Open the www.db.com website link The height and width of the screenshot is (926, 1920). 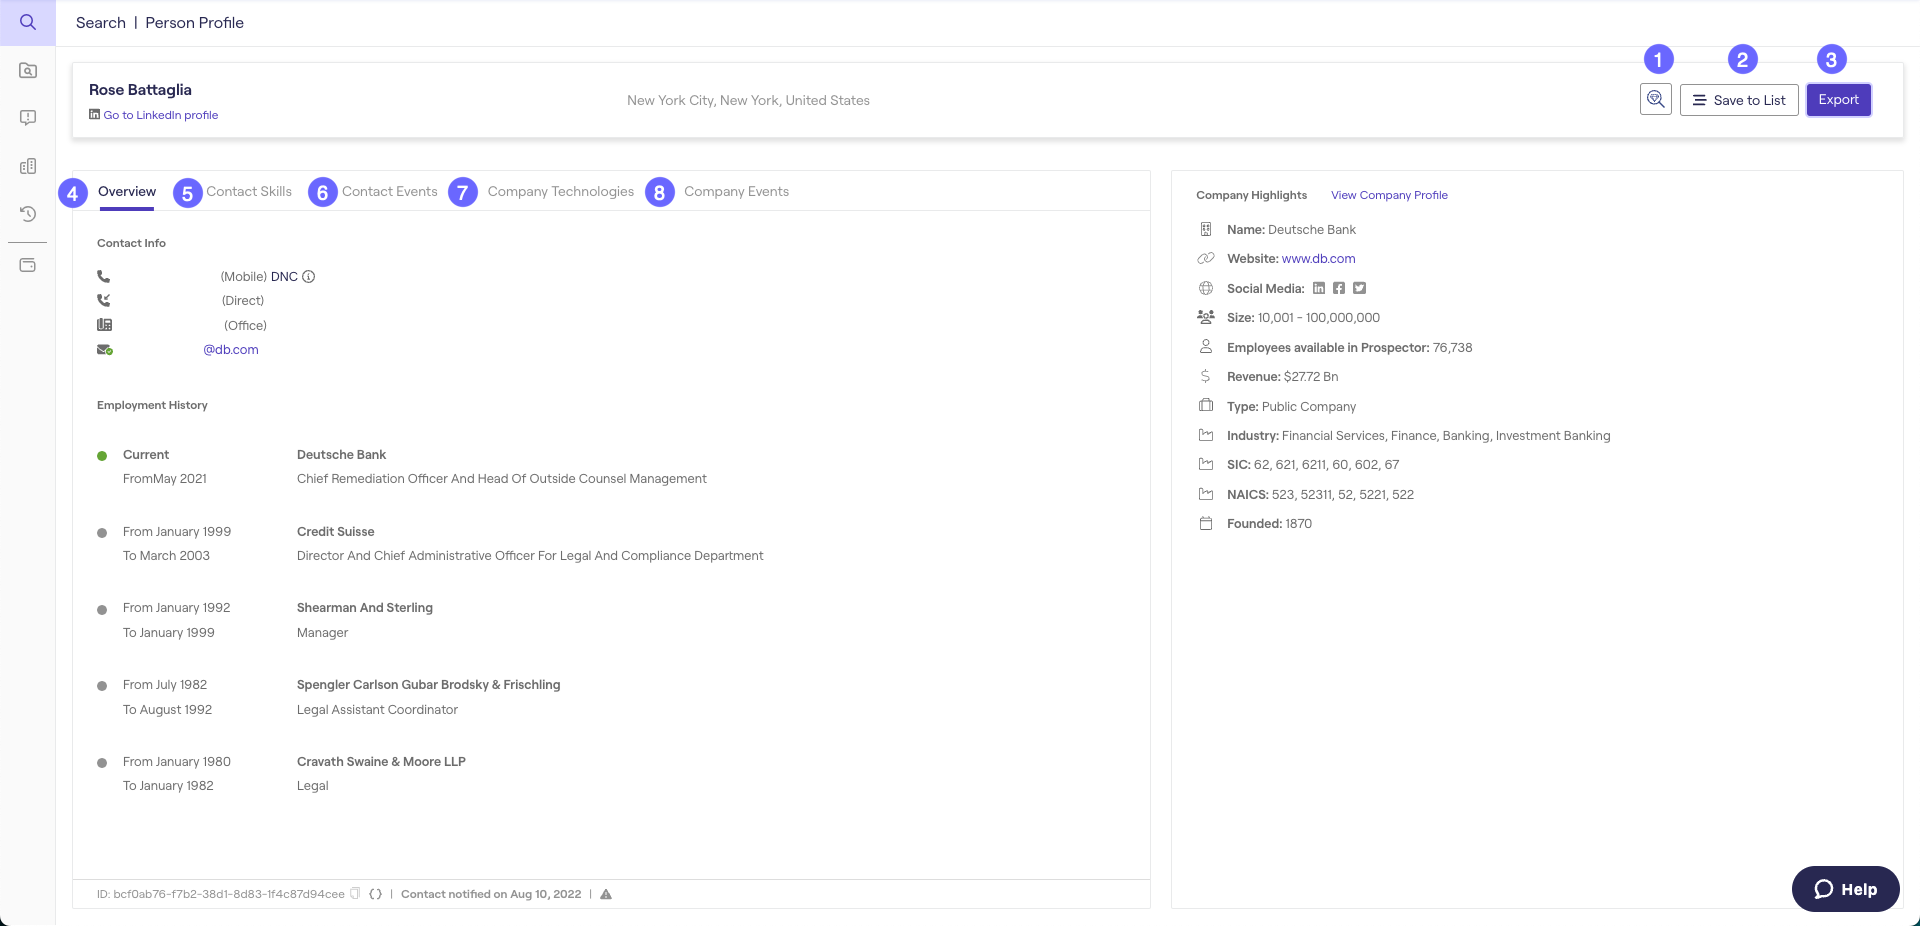[x=1319, y=259]
